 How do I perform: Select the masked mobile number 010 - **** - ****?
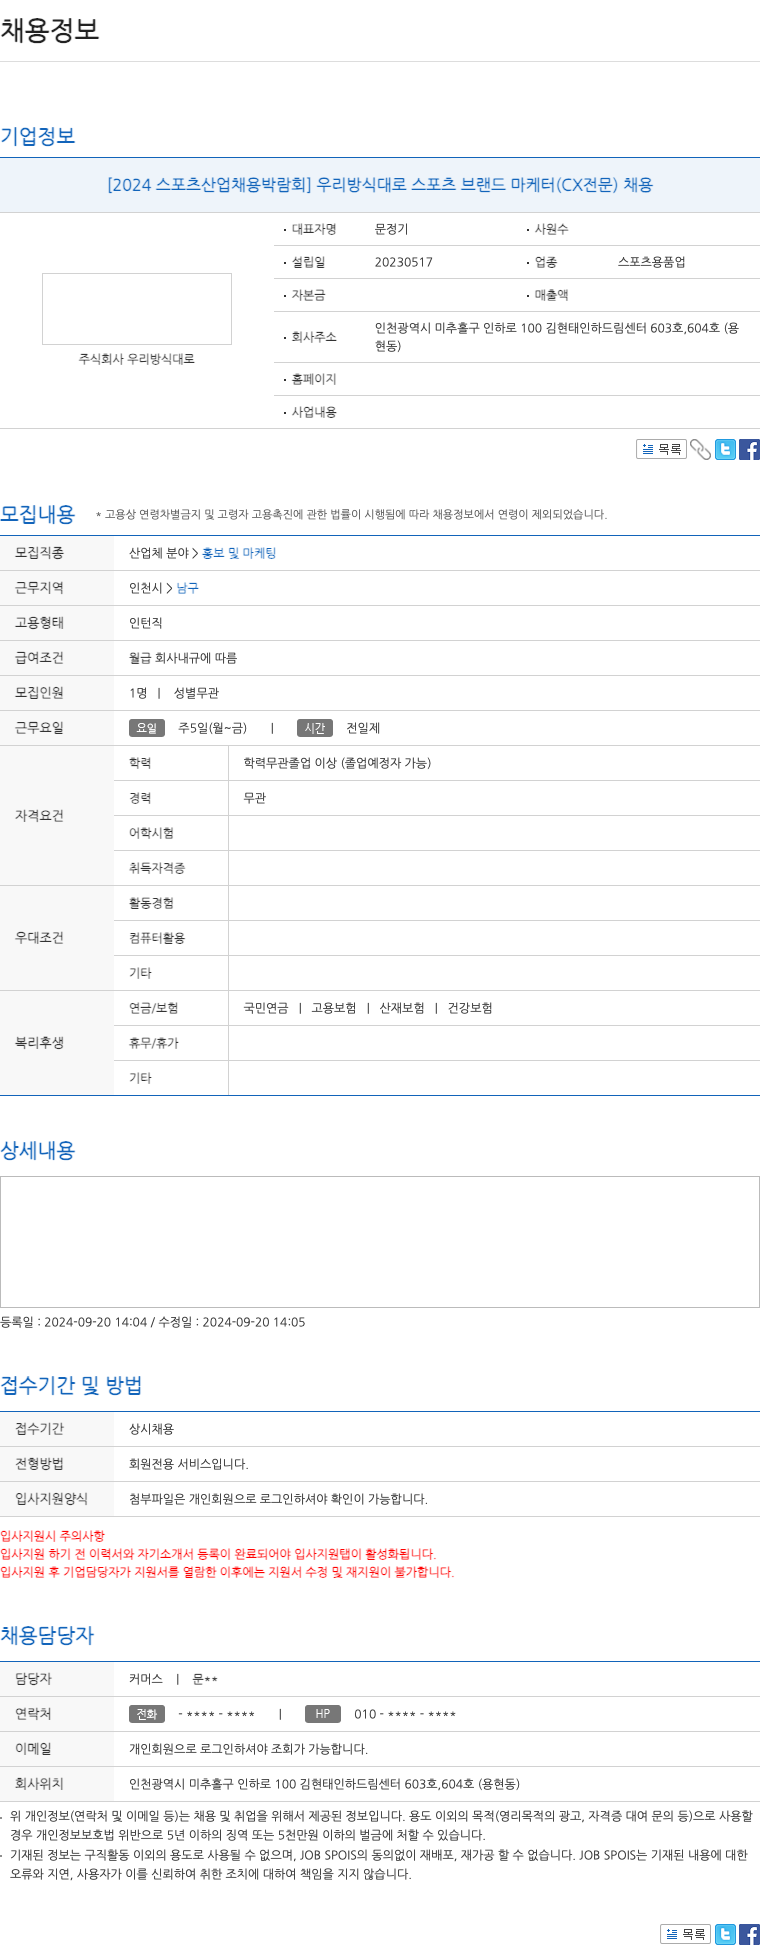tap(405, 1714)
